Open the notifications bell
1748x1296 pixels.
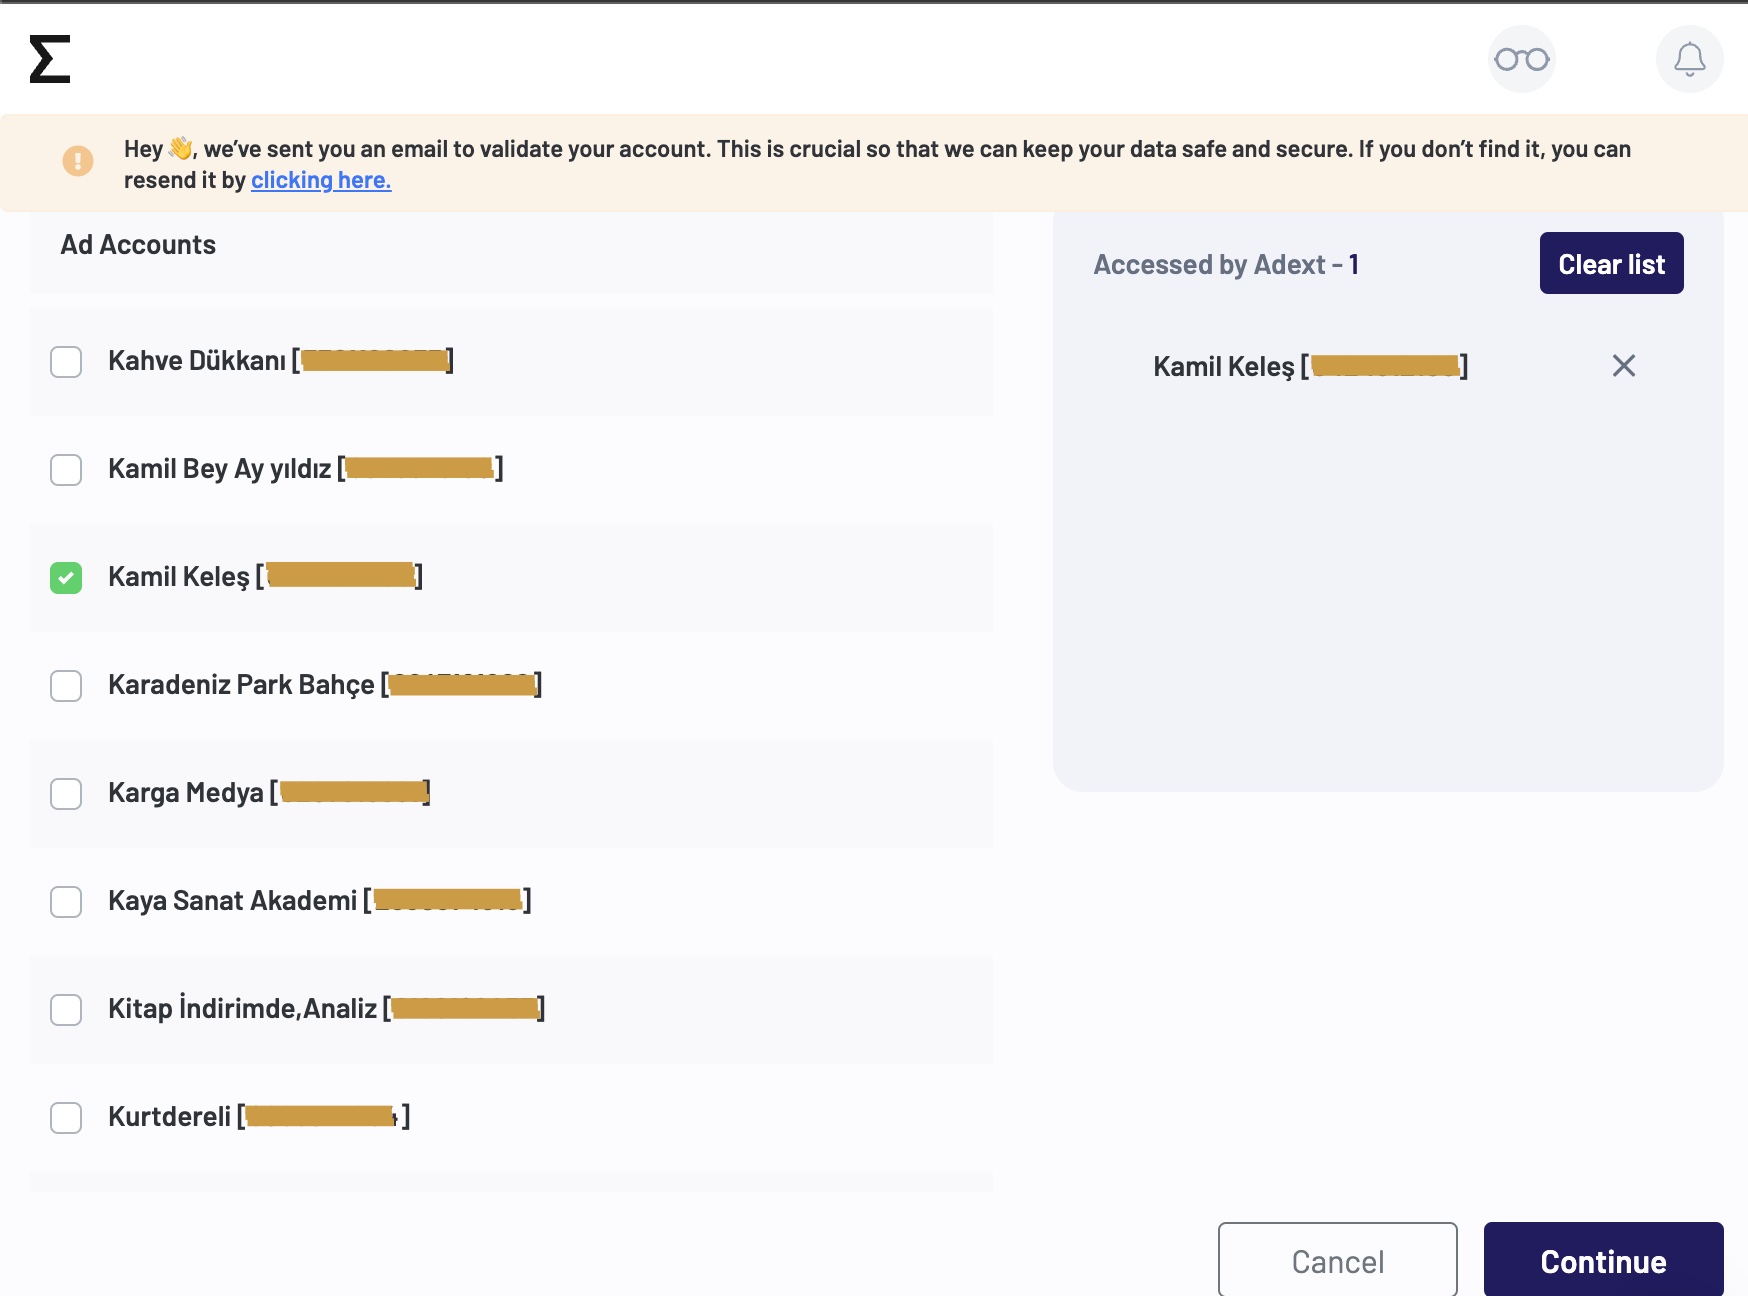[1689, 59]
